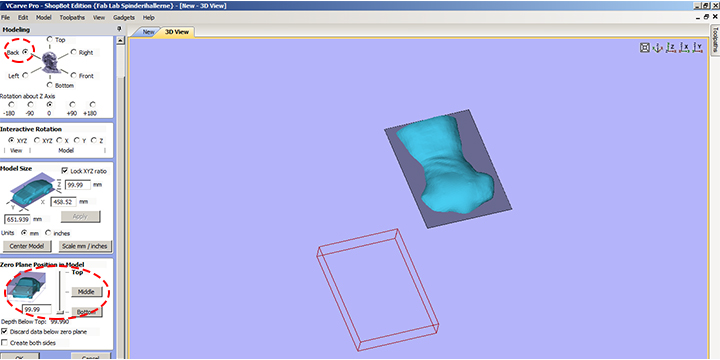
Task: Click the Zero Plane car illustration
Action: (27, 287)
